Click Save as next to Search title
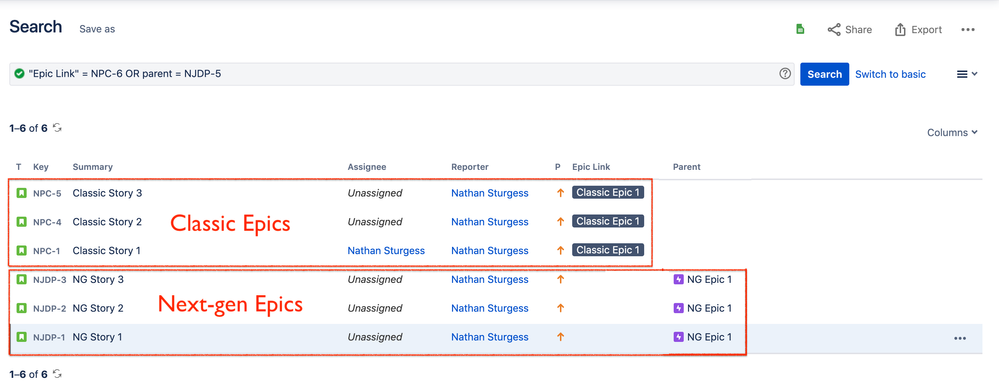 (97, 29)
